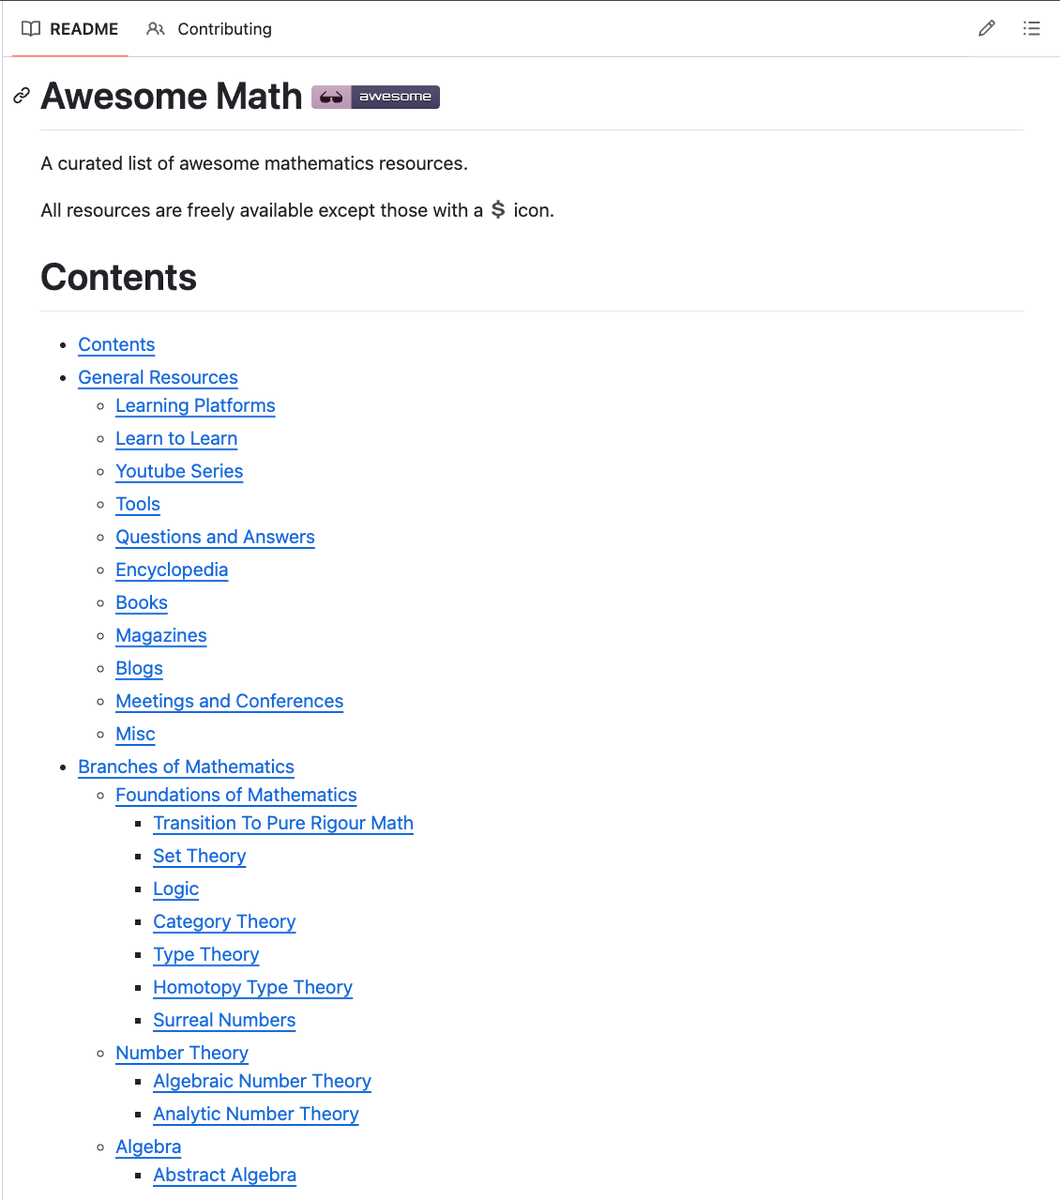Open Branches of Mathematics link
This screenshot has height=1200, width=1060.
click(186, 767)
